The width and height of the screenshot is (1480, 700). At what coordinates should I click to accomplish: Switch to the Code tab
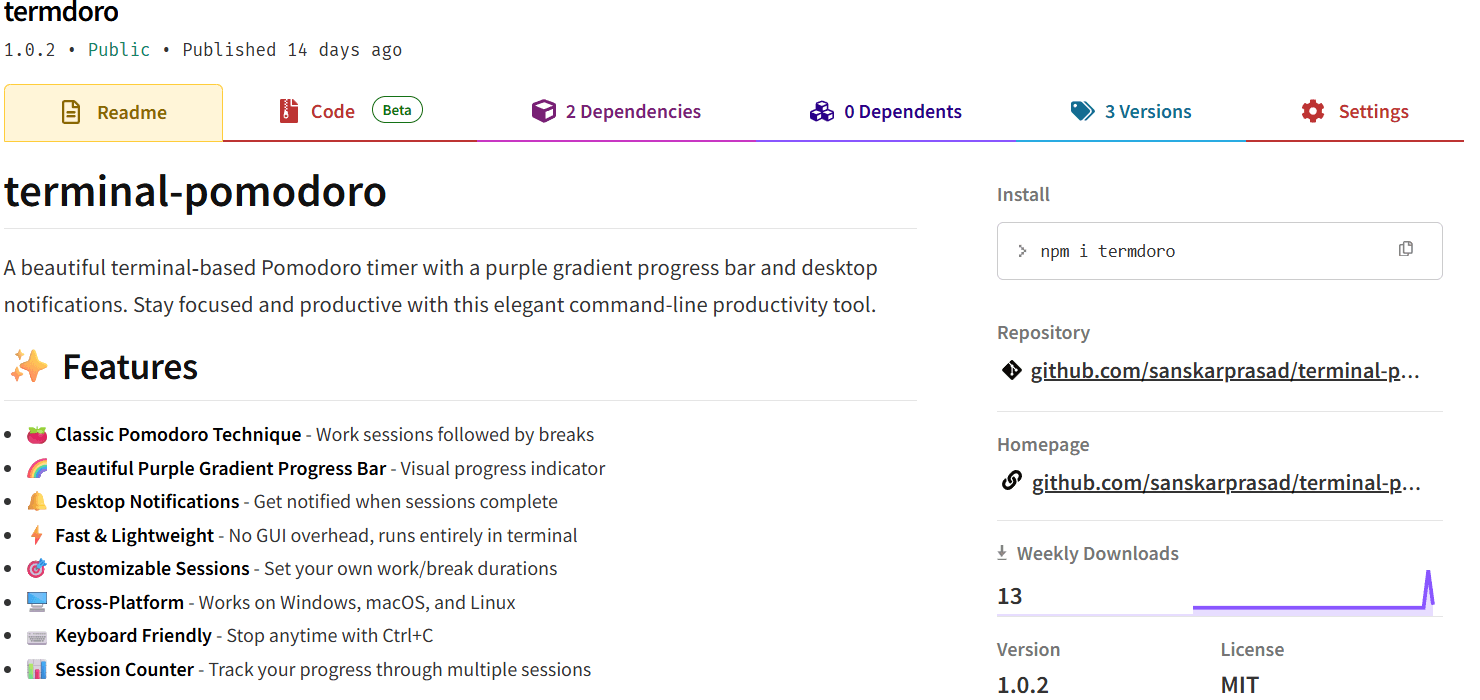click(333, 112)
